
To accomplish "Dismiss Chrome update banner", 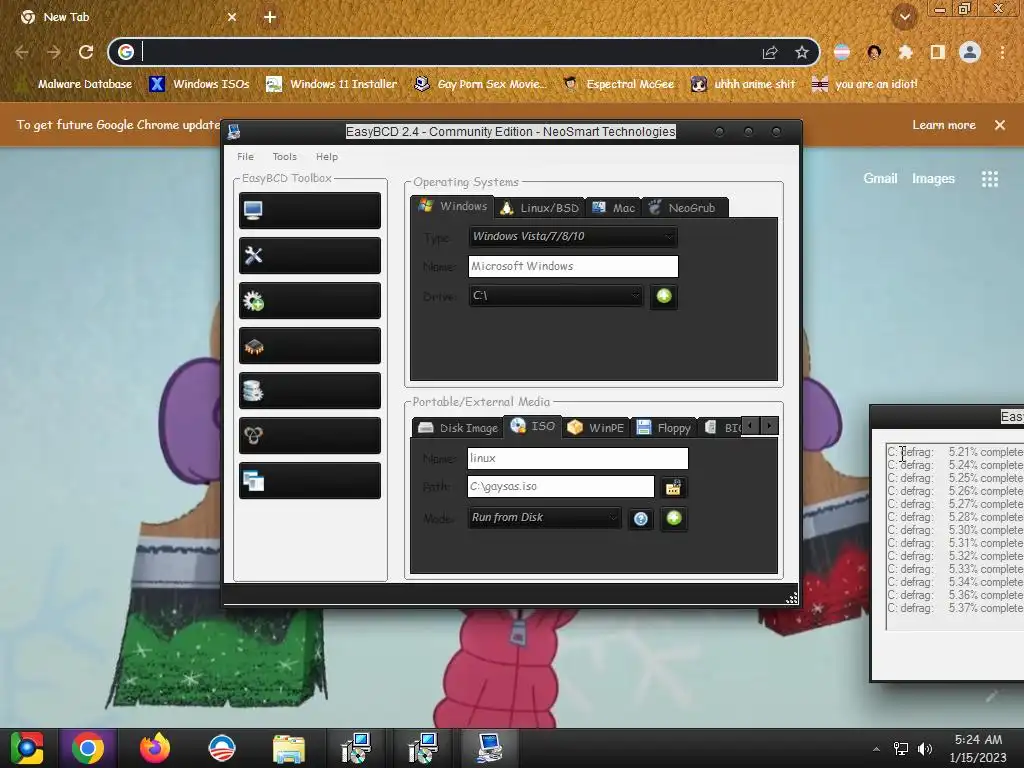I will [x=999, y=125].
